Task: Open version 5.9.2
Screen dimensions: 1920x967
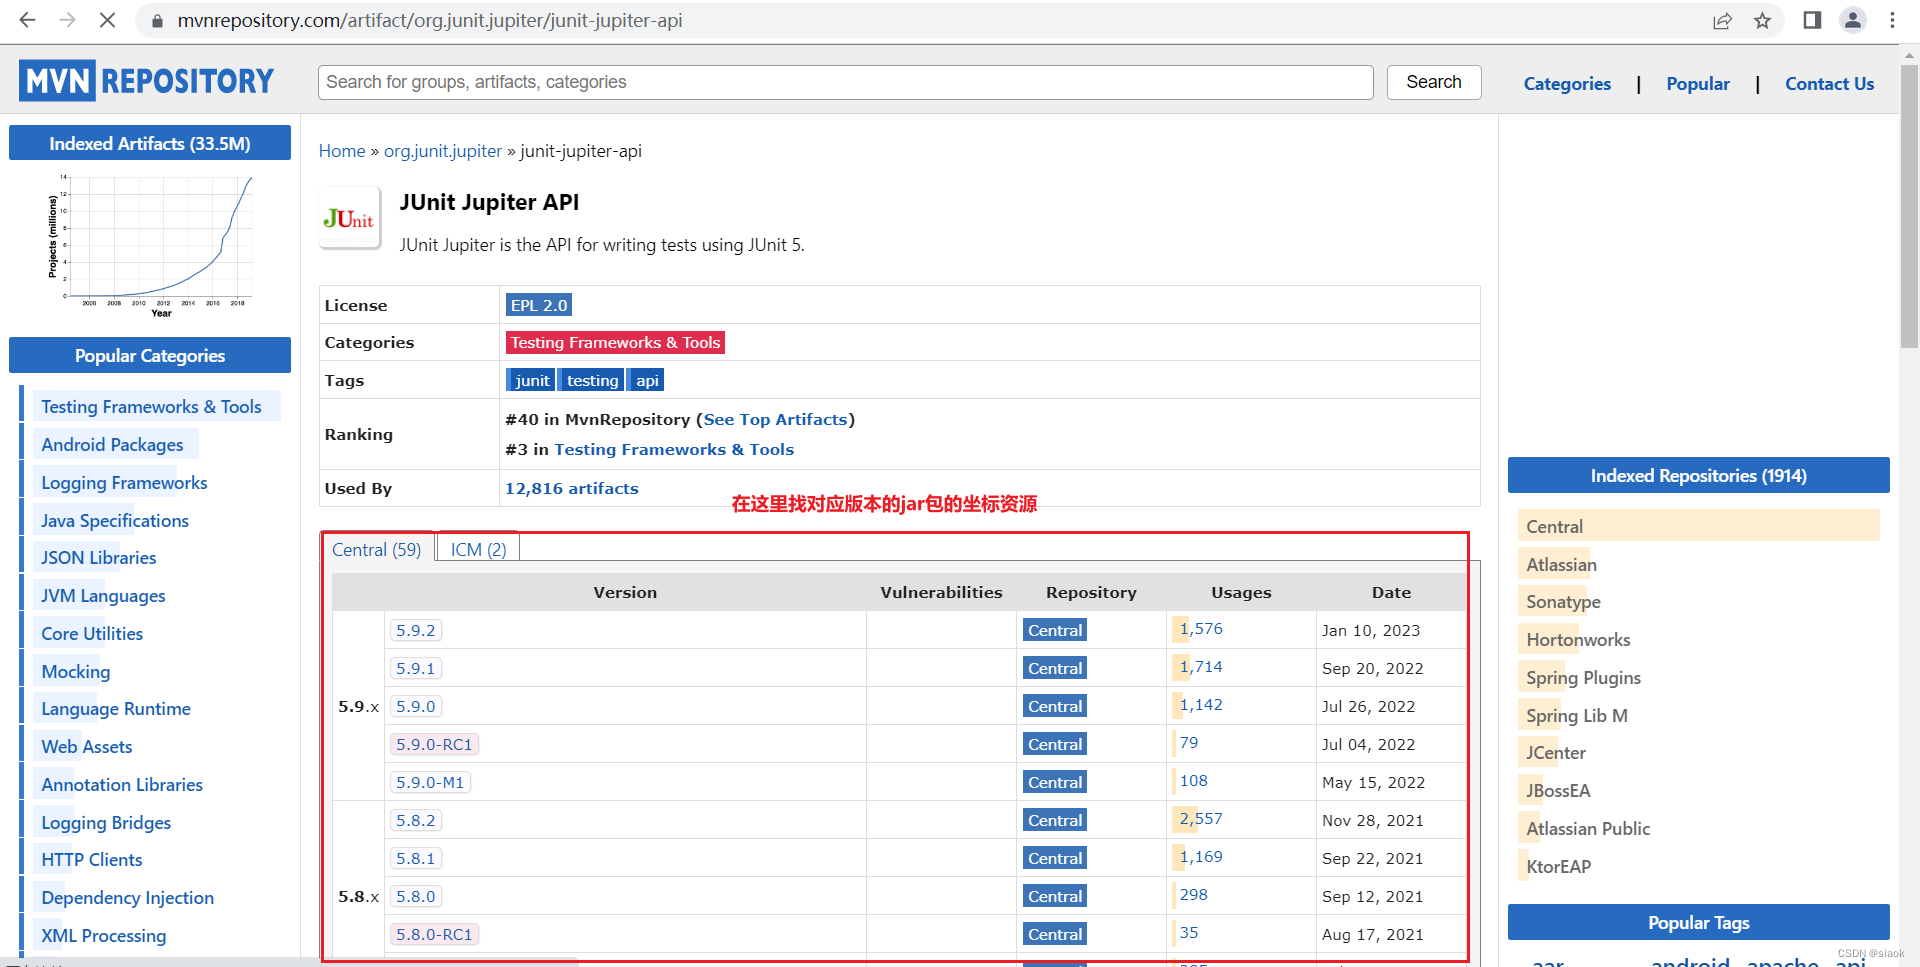Action: [416, 630]
